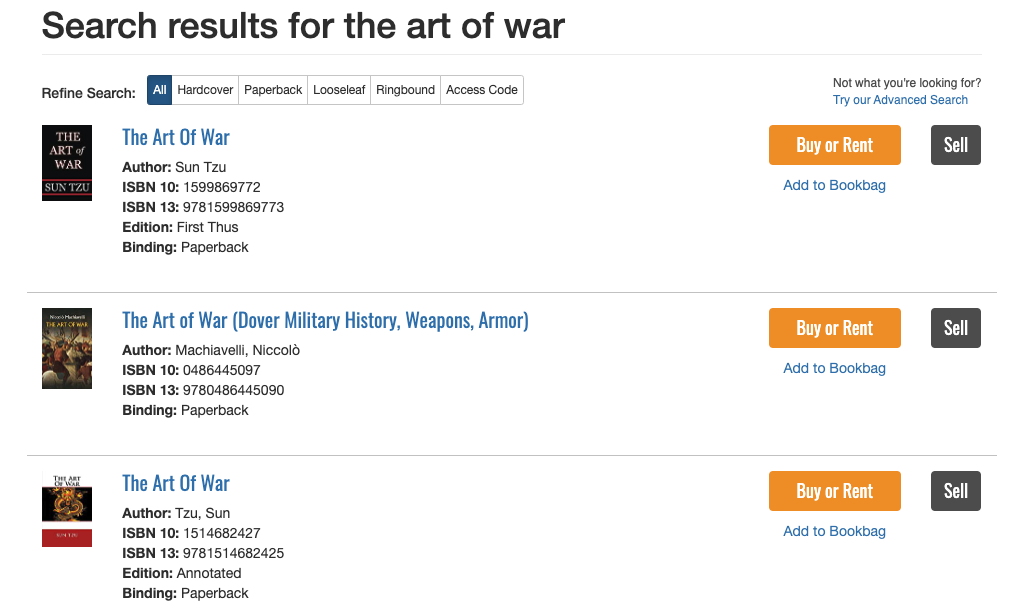
Task: Open The Art Of War by Sun Tzu listing
Action: (x=176, y=137)
